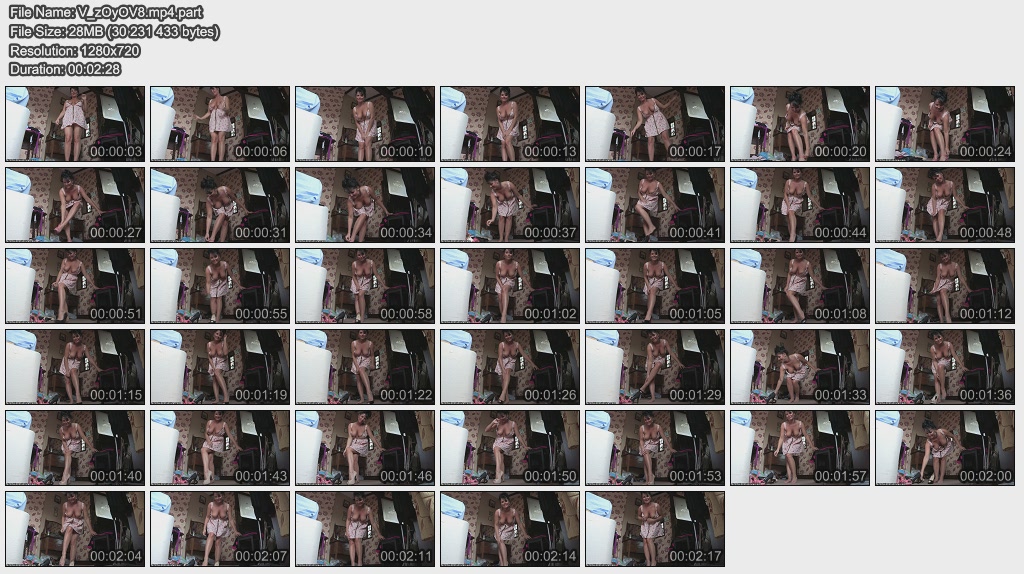Select the last thumbnail at 00:02:17

coord(655,529)
